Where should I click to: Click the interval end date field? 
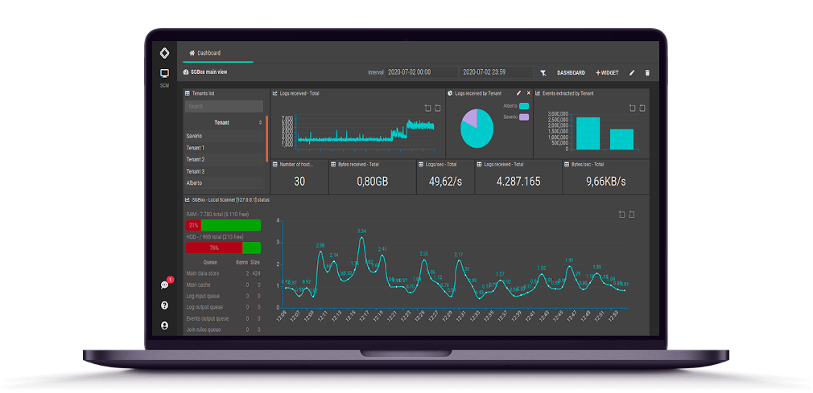tap(496, 73)
